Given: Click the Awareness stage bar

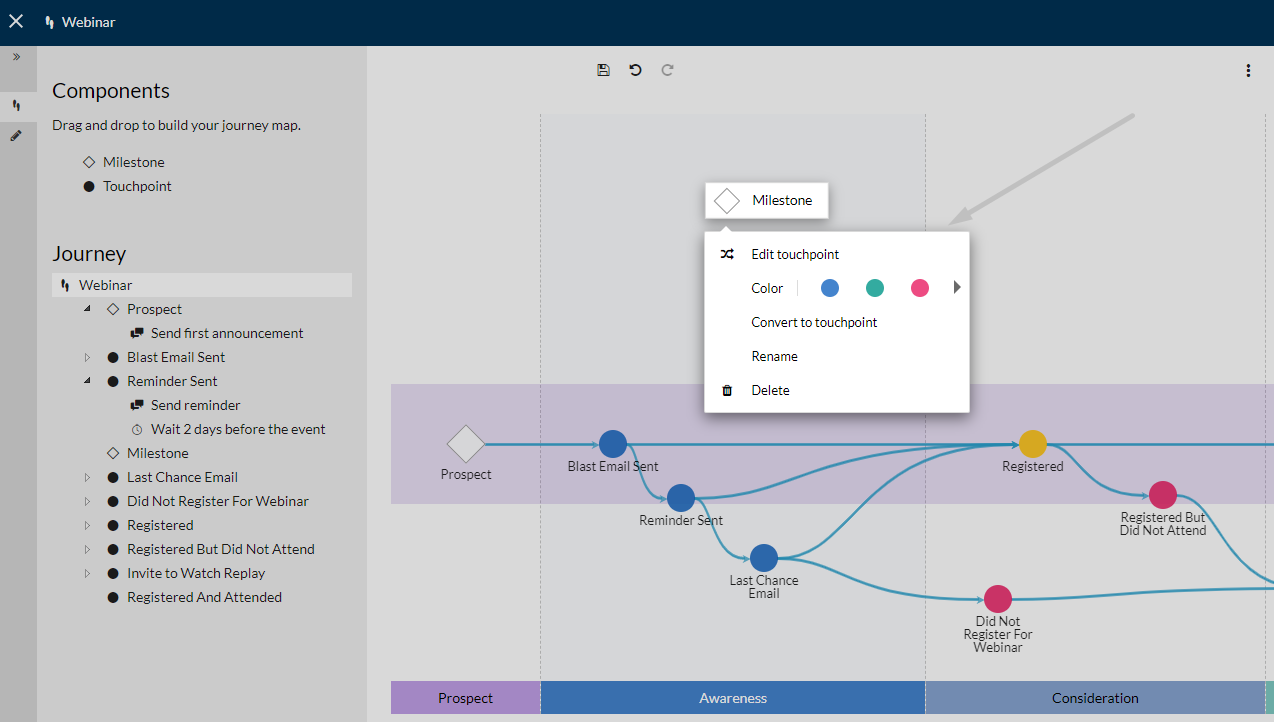Looking at the screenshot, I should point(733,698).
